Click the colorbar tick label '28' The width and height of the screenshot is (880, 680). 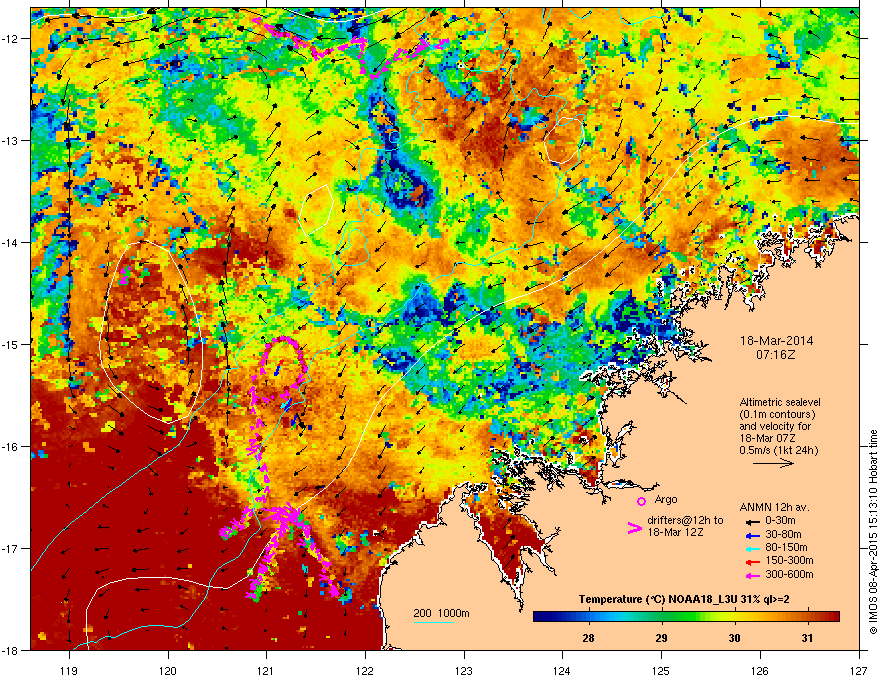click(588, 638)
